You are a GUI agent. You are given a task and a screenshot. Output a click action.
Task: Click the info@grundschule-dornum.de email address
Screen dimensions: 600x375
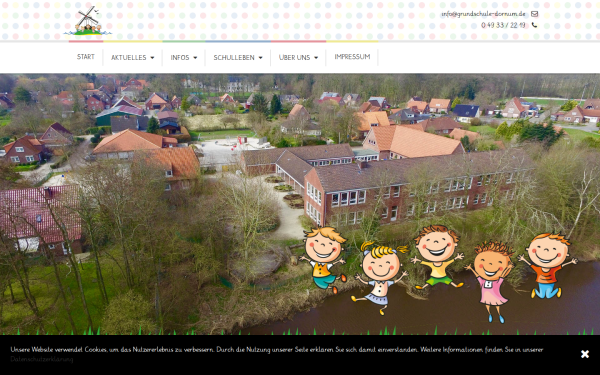[483, 14]
